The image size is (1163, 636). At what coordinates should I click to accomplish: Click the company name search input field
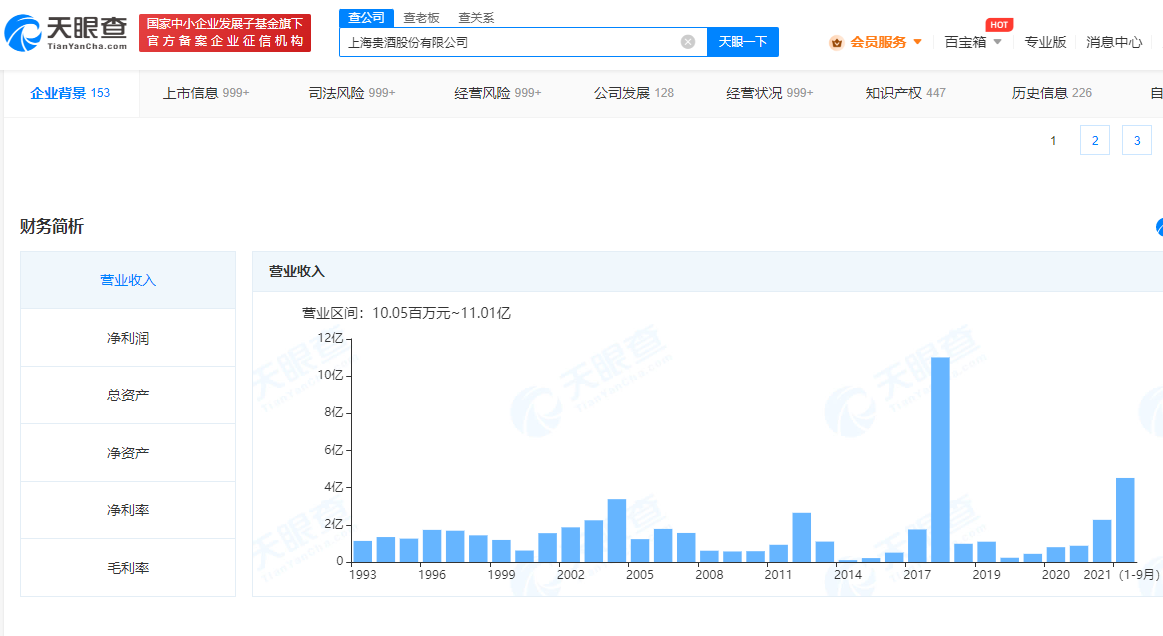point(510,42)
